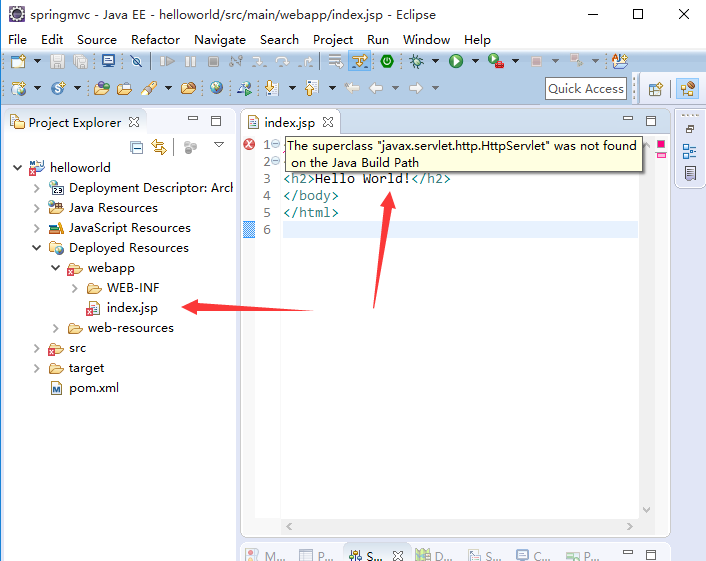Image resolution: width=706 pixels, height=561 pixels.
Task: Select the Markers tab in bottom panel
Action: pyautogui.click(x=267, y=556)
